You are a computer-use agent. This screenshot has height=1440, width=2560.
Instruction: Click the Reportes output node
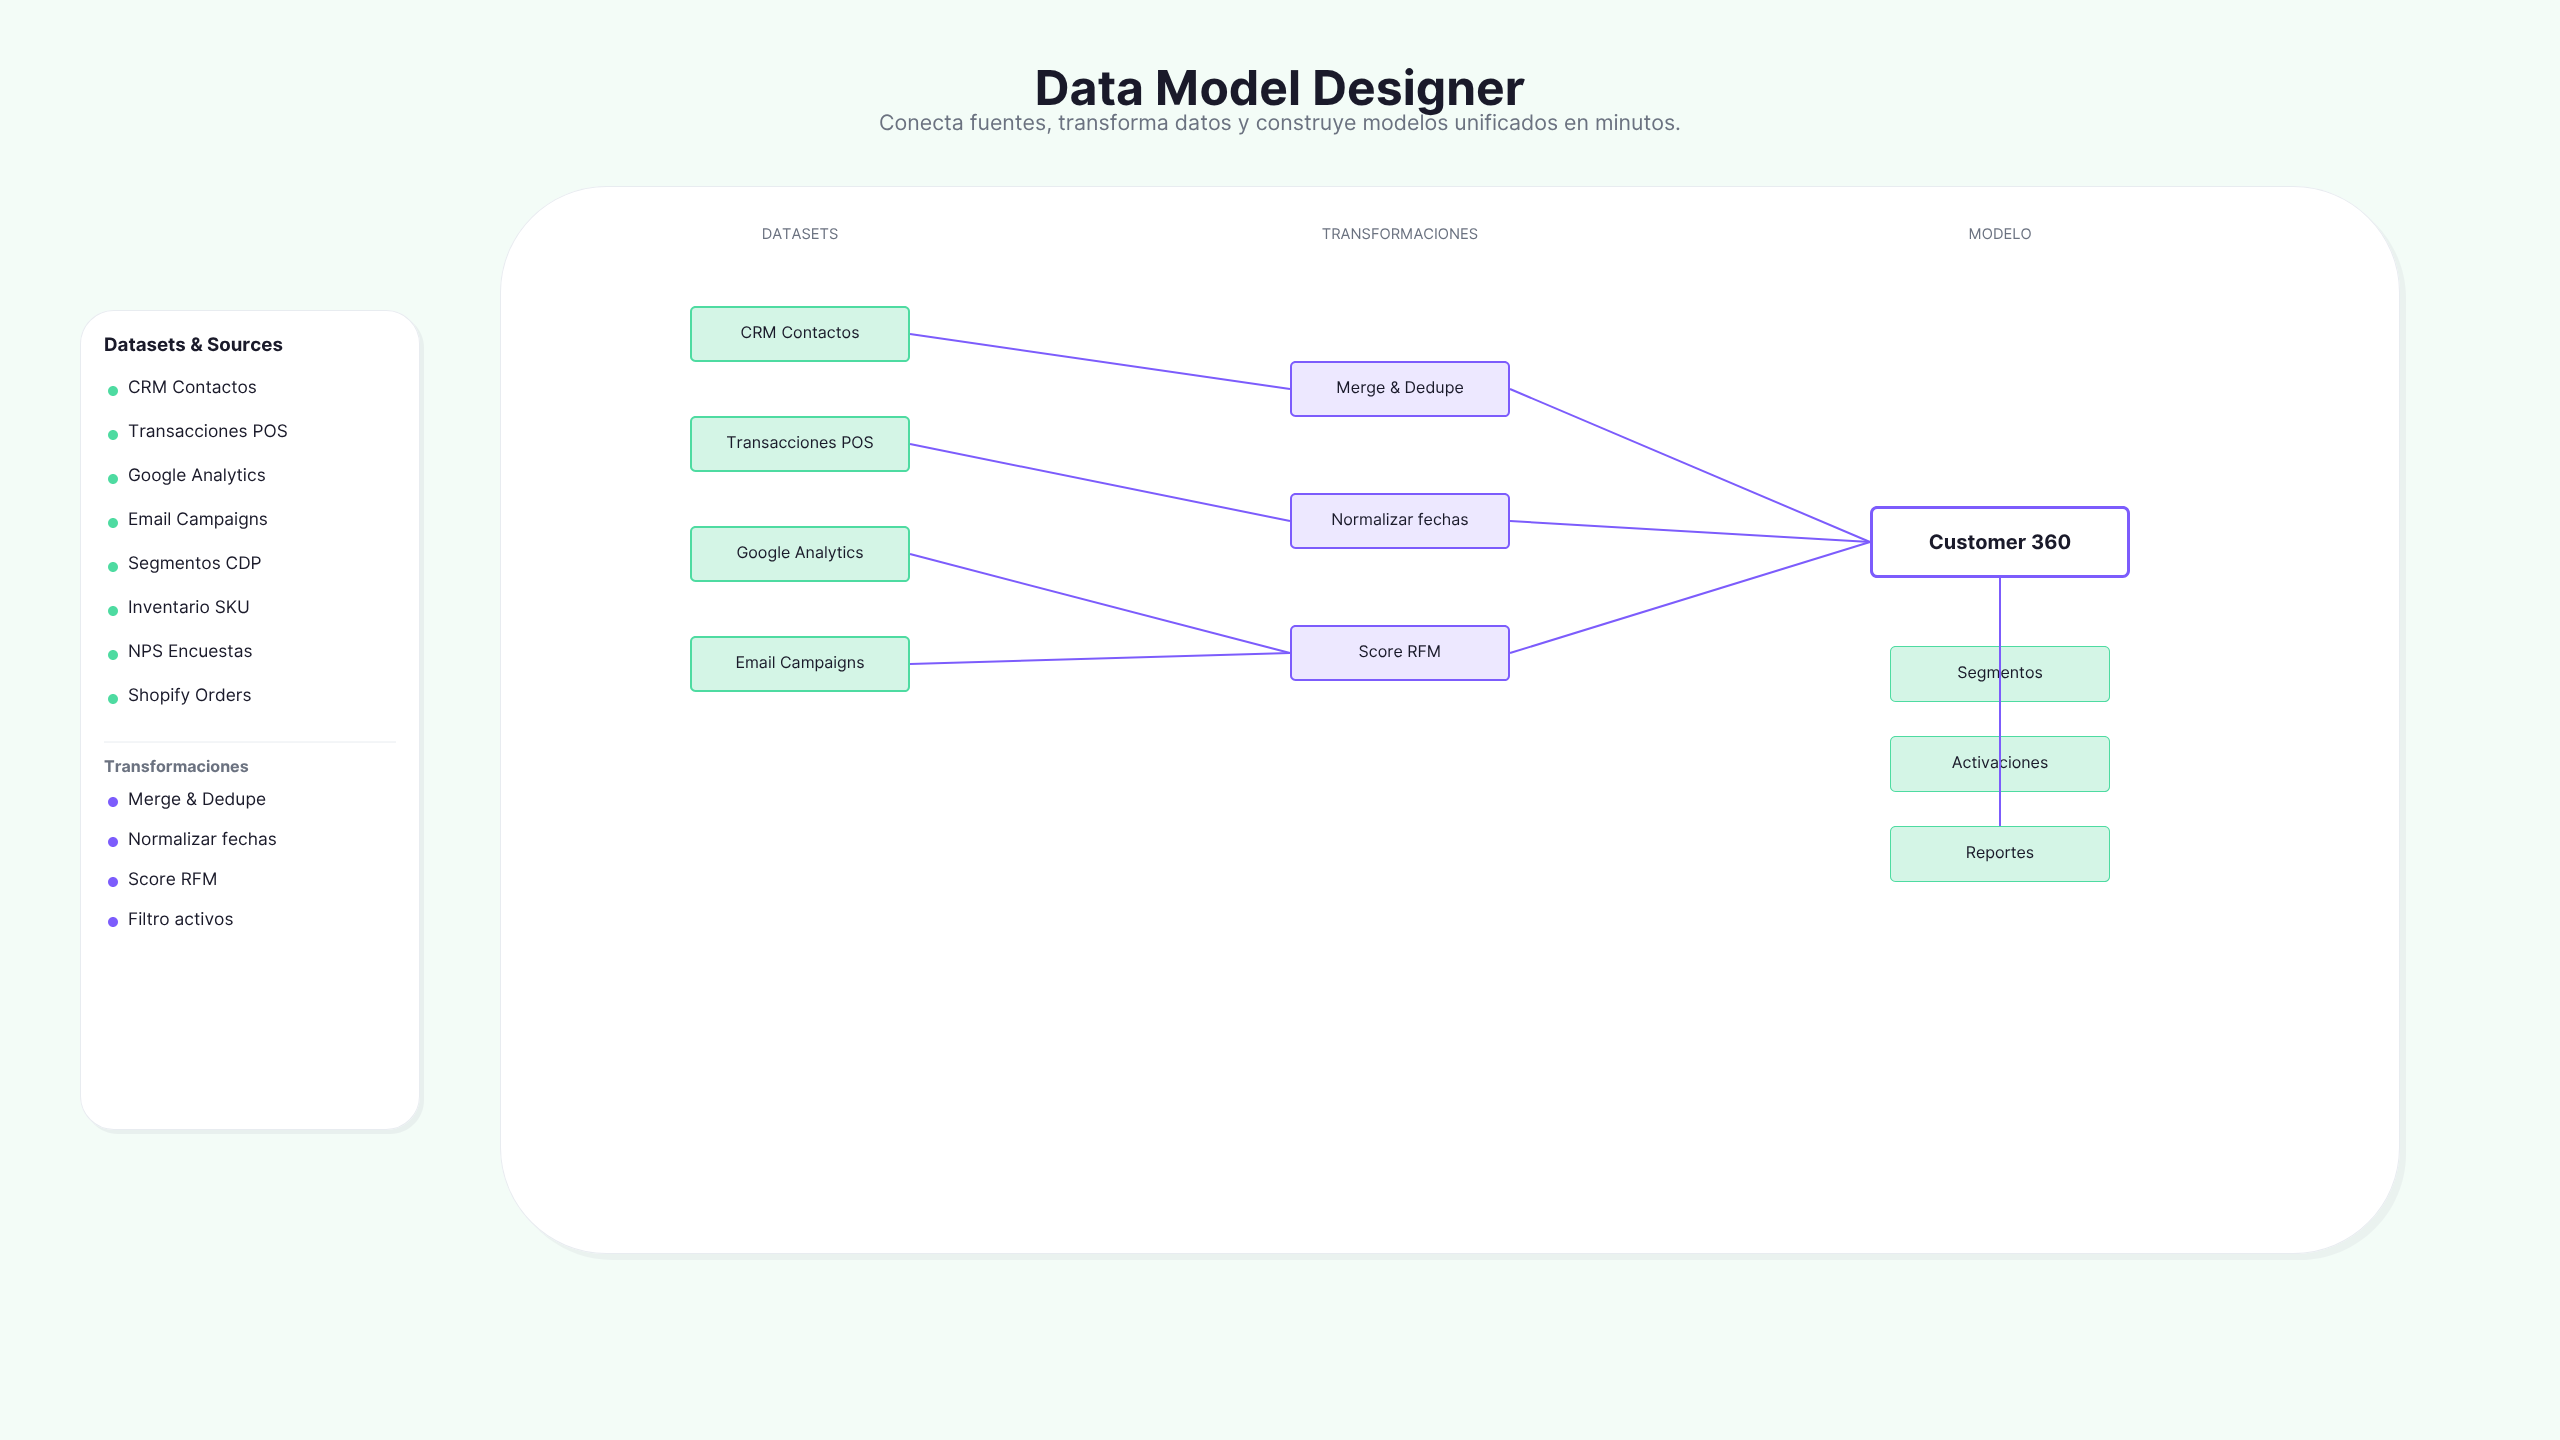(x=2000, y=853)
